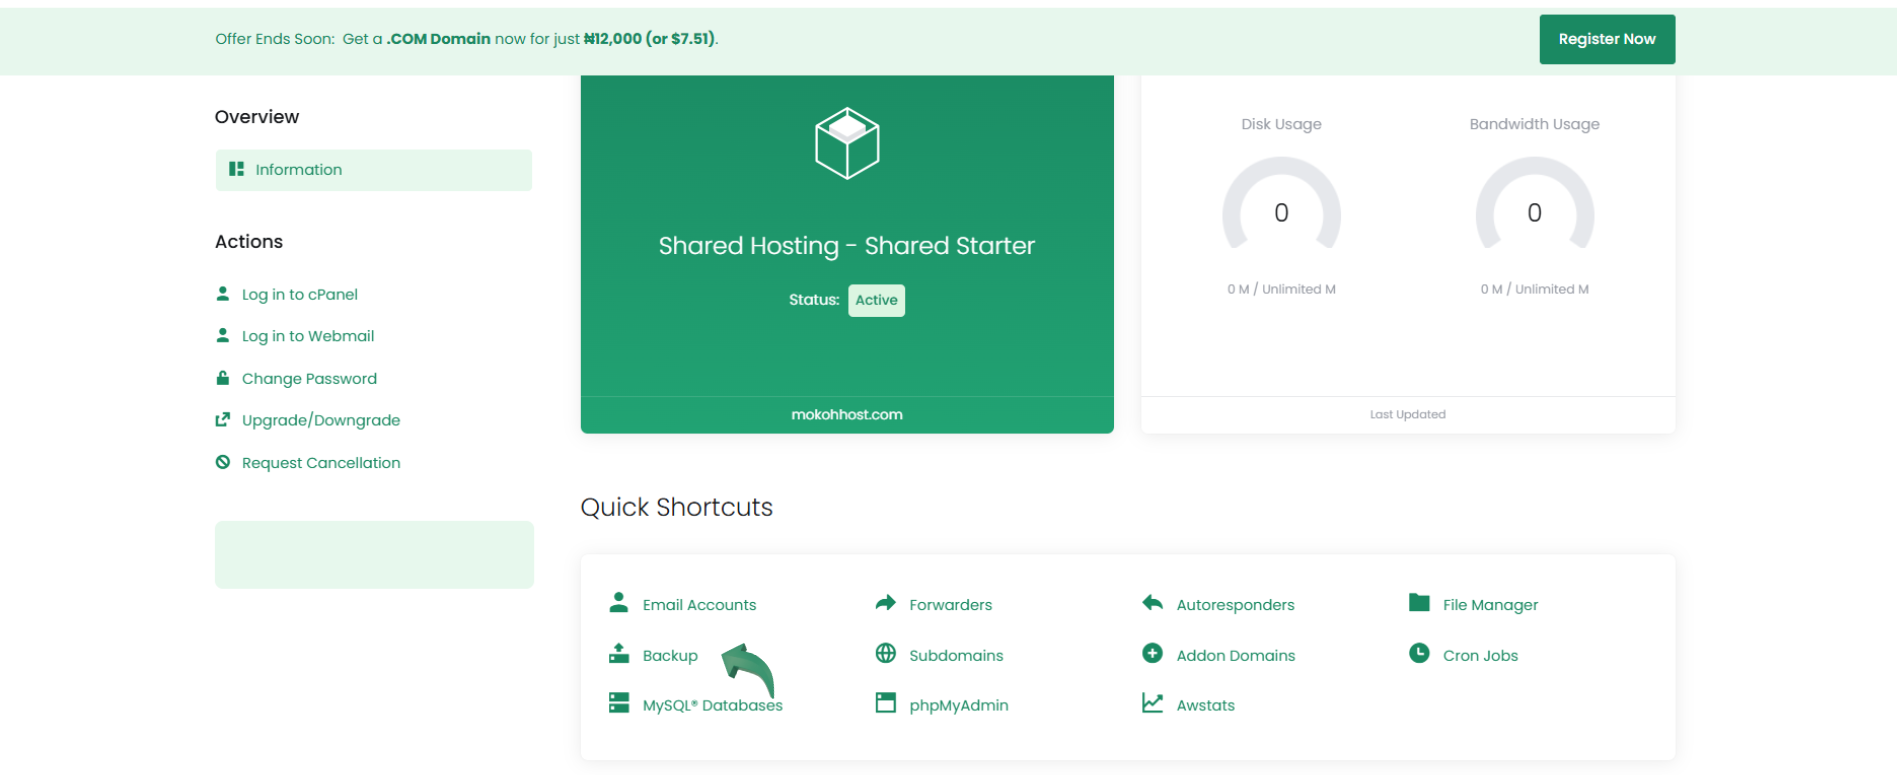Viewport: 1897px width, 775px height.
Task: Click the Bandwidth Usage gauge
Action: [x=1534, y=204]
